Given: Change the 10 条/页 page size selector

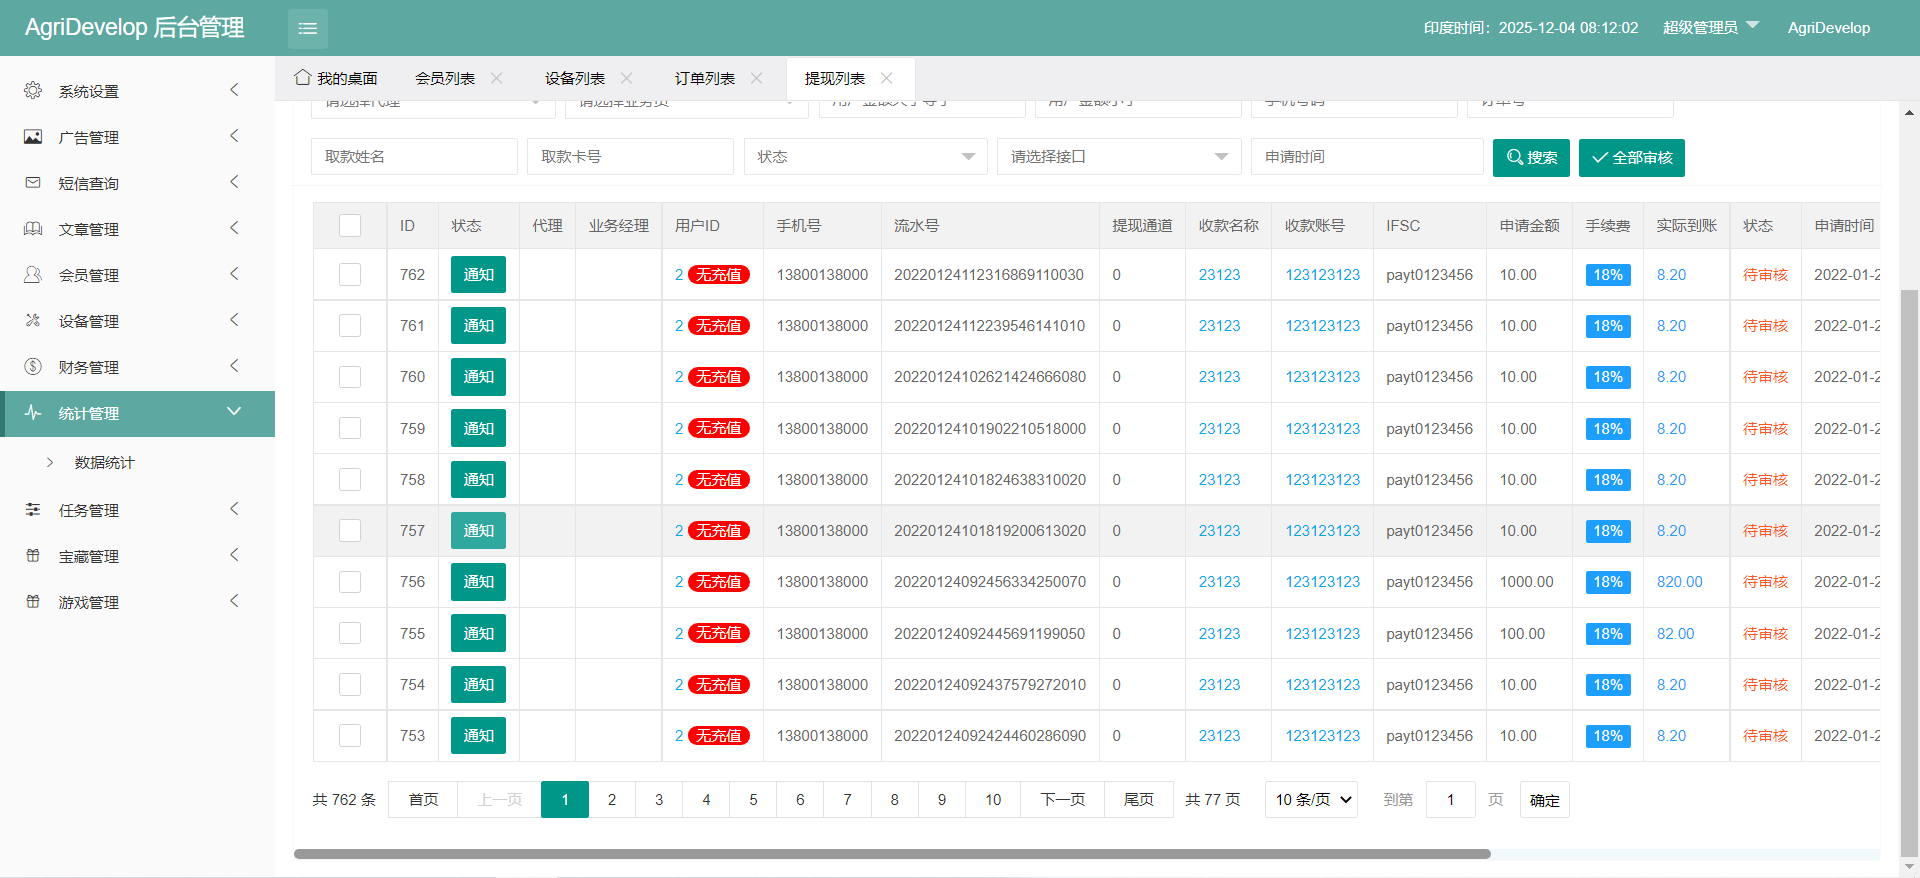Looking at the screenshot, I should (1311, 800).
